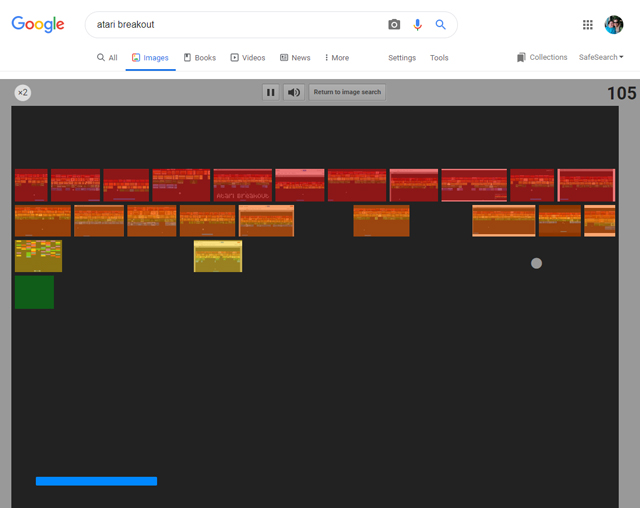Click the score 105 display
640x508 pixels.
(x=622, y=93)
